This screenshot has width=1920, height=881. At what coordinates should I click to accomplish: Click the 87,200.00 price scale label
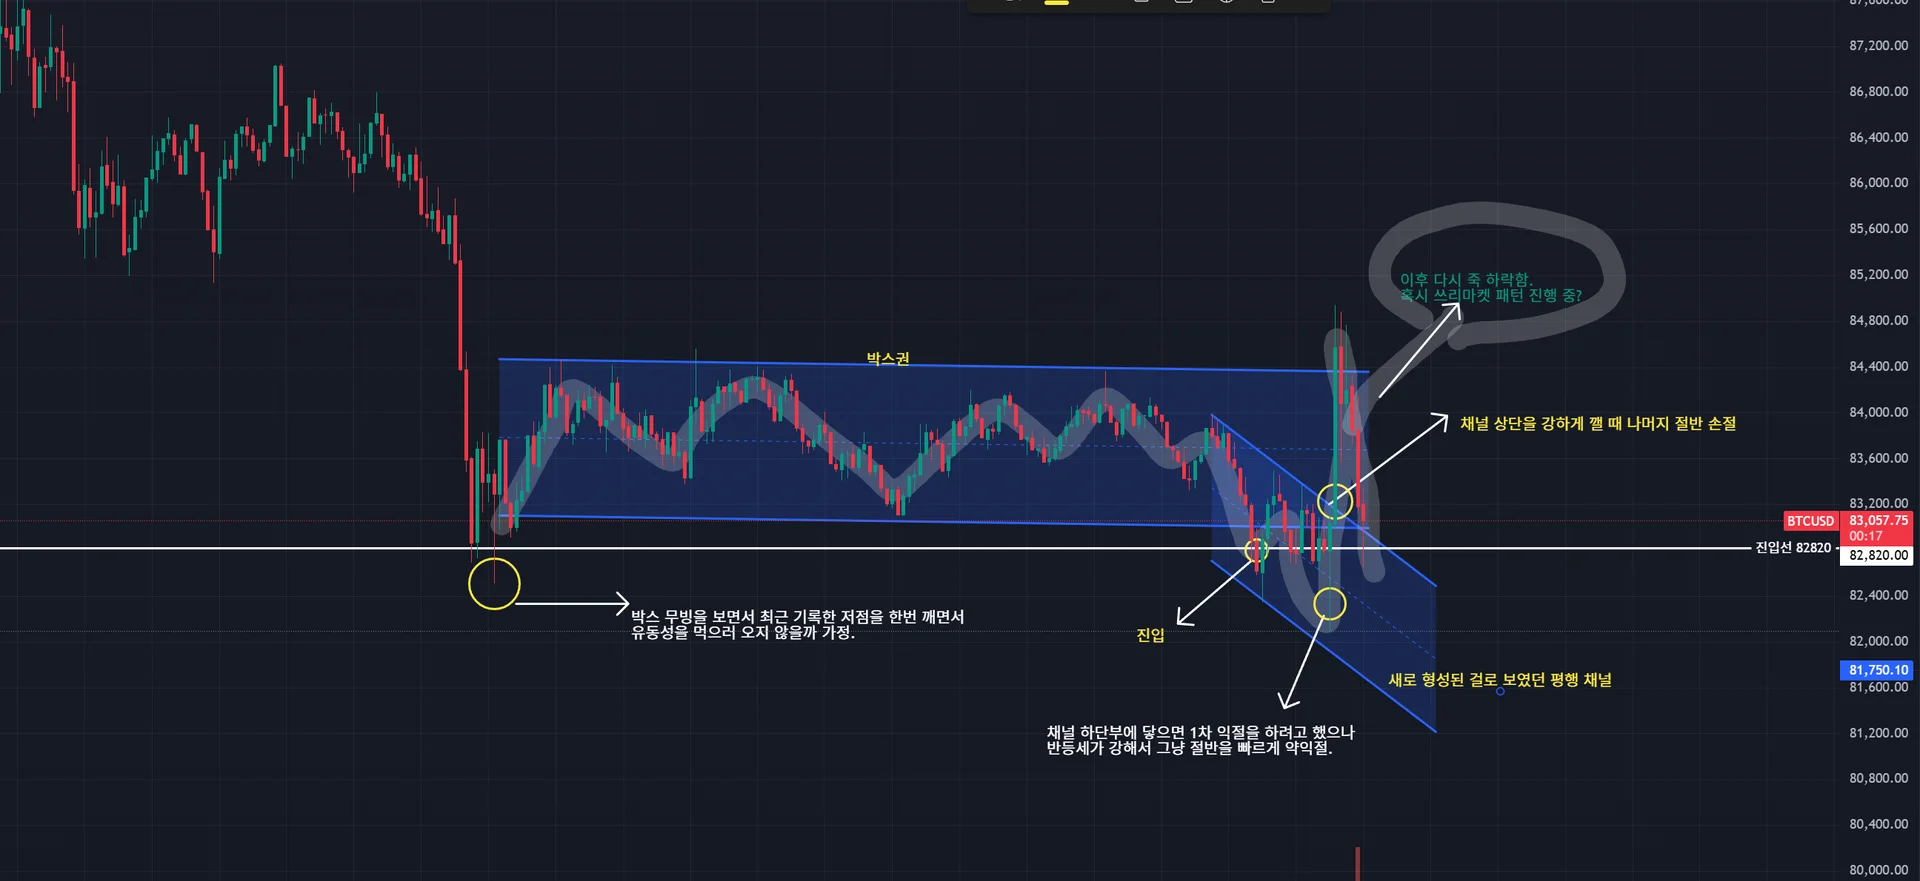point(1878,46)
